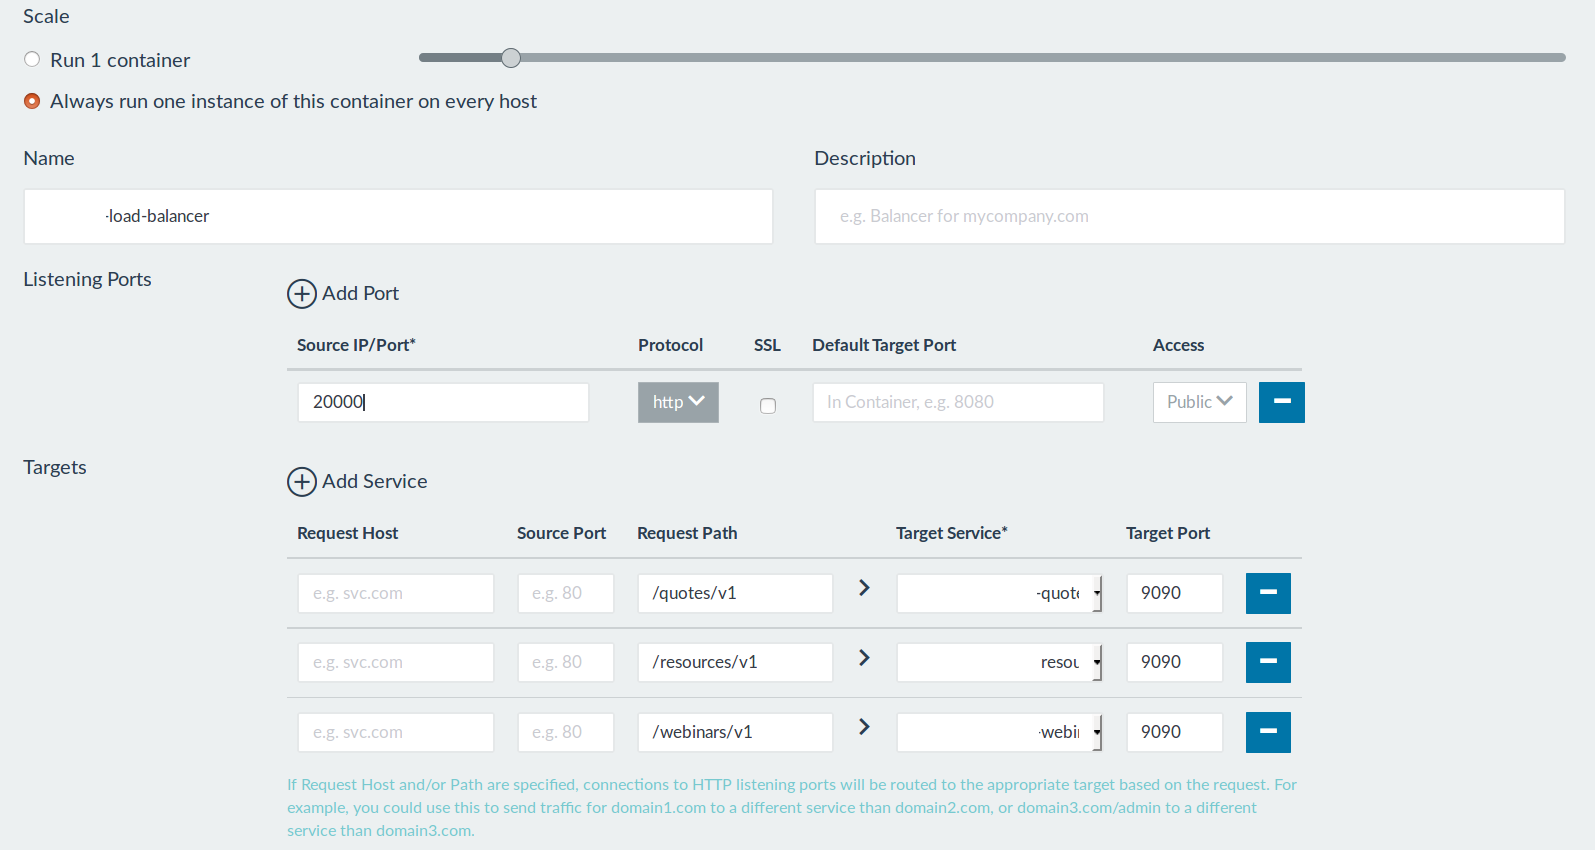Click the /webinars/v1 request path field

(x=735, y=732)
